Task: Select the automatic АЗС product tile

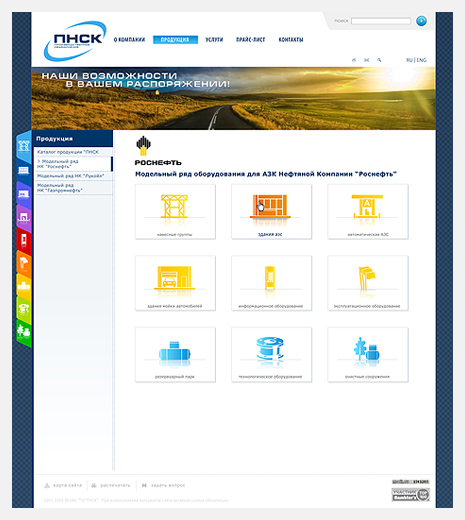Action: [x=368, y=212]
